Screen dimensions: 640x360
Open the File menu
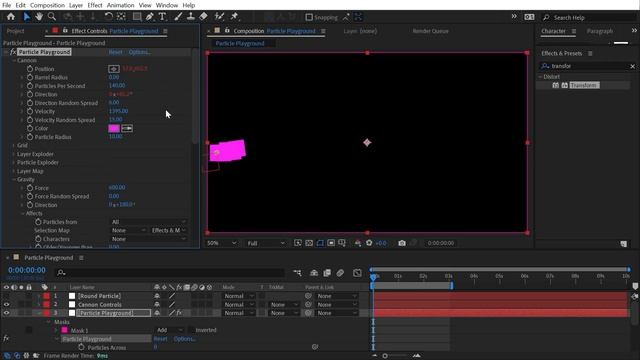[7, 5]
